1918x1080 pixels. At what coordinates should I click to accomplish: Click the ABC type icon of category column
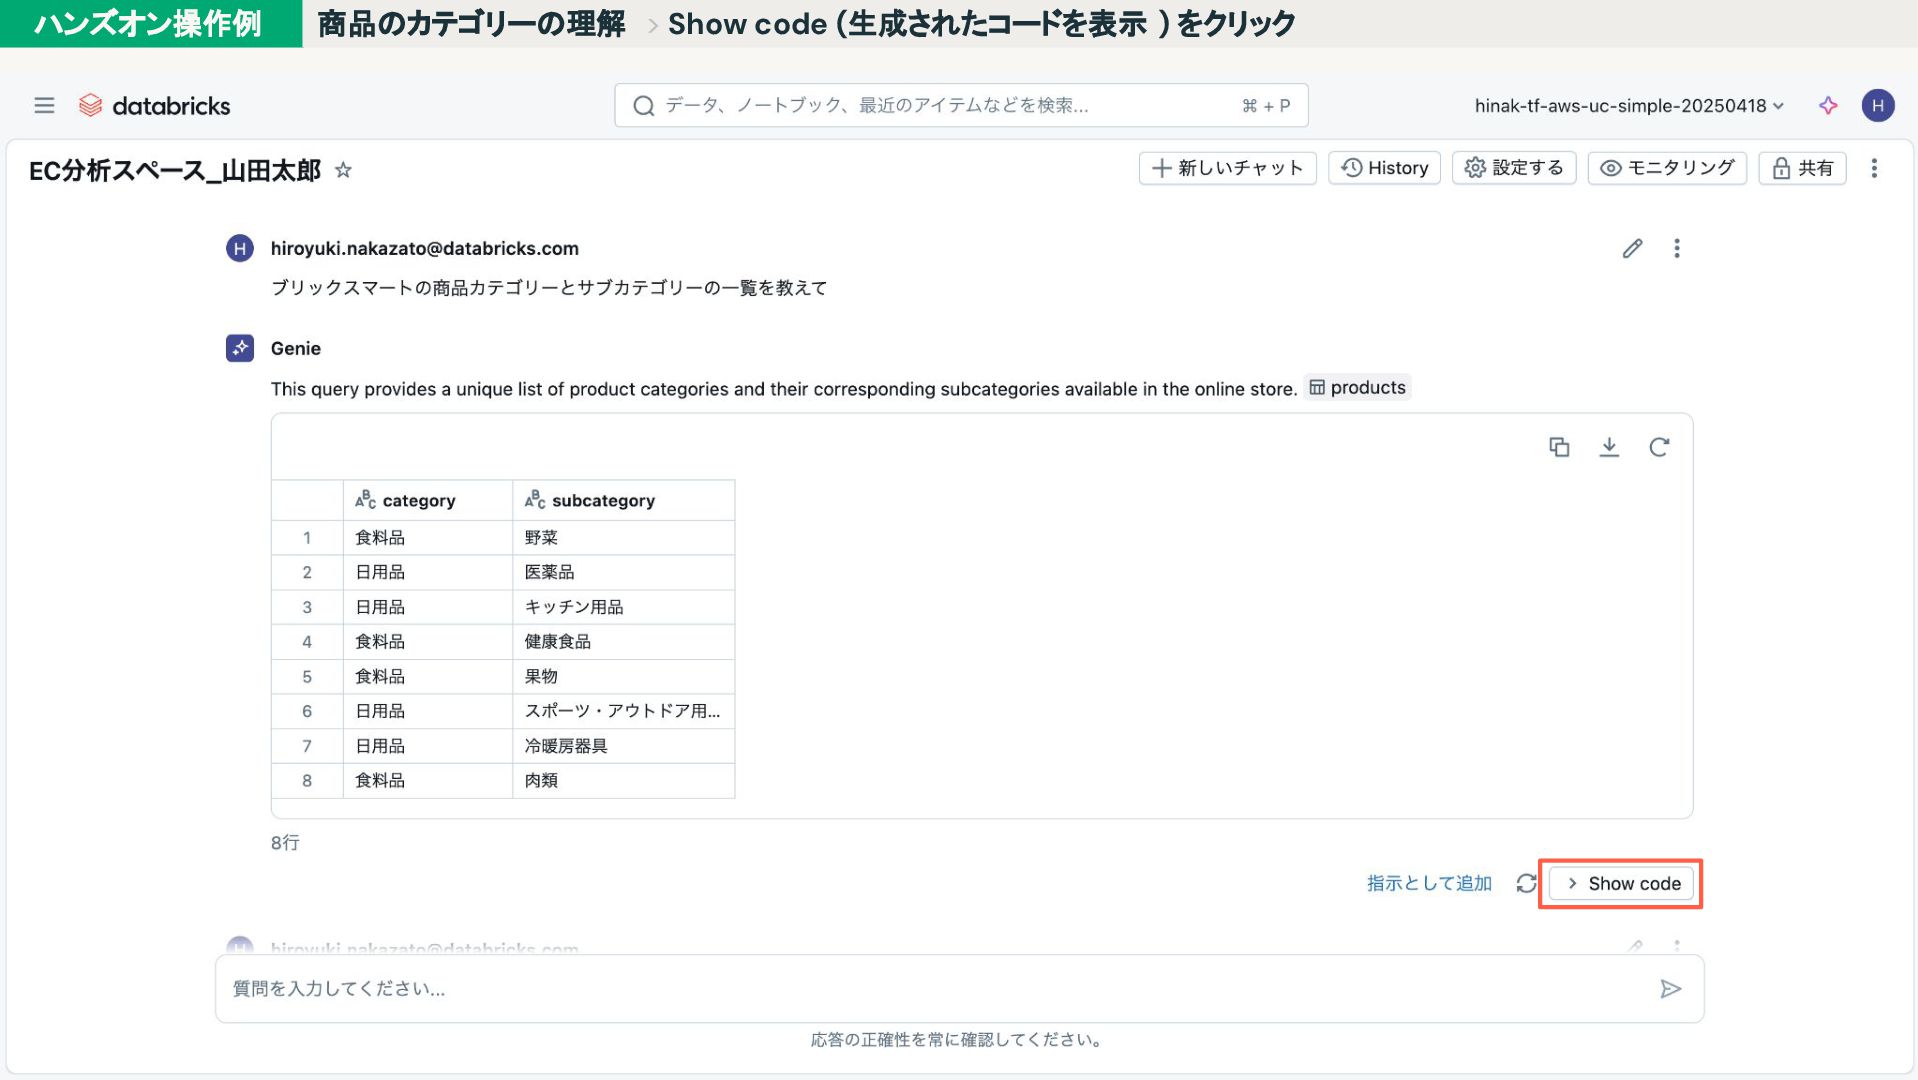tap(365, 500)
